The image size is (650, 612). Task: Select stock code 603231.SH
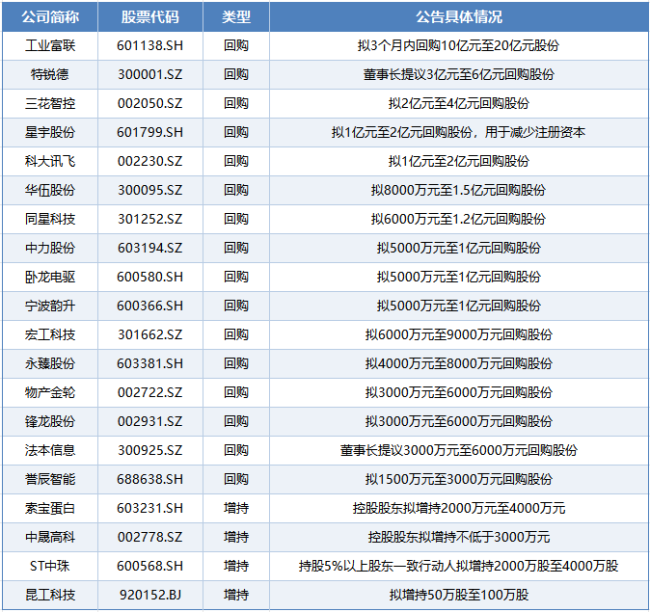[x=150, y=508]
